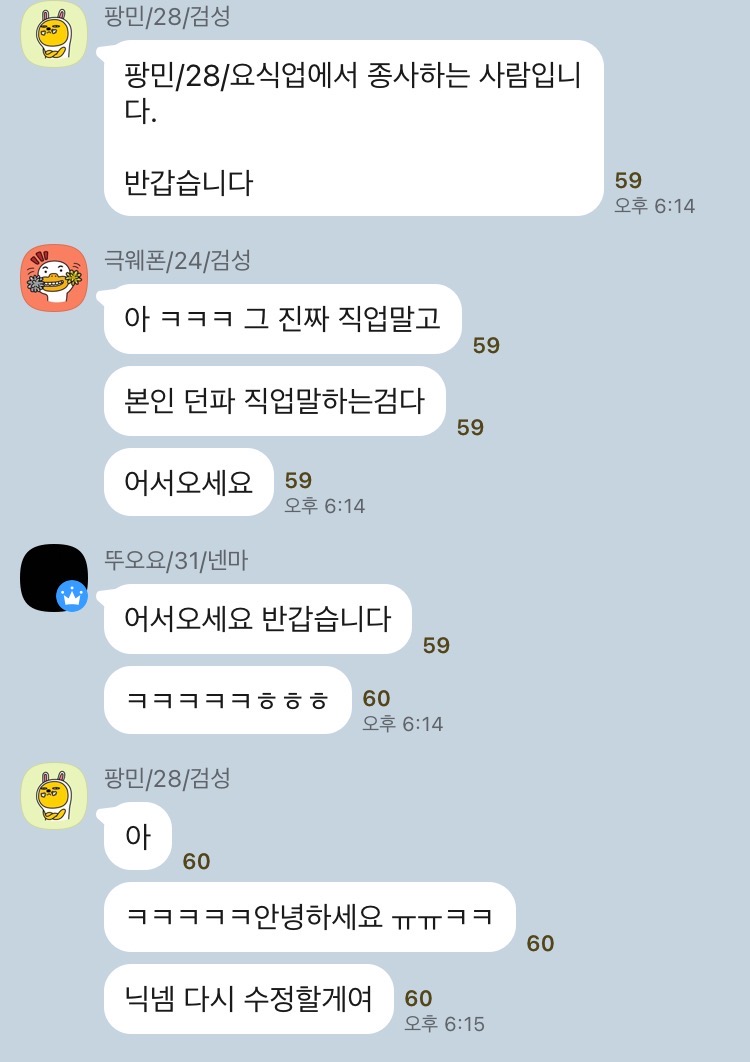Tap the 오후 6:15 timestamp
Screen dimensions: 750x1062
click(444, 1023)
